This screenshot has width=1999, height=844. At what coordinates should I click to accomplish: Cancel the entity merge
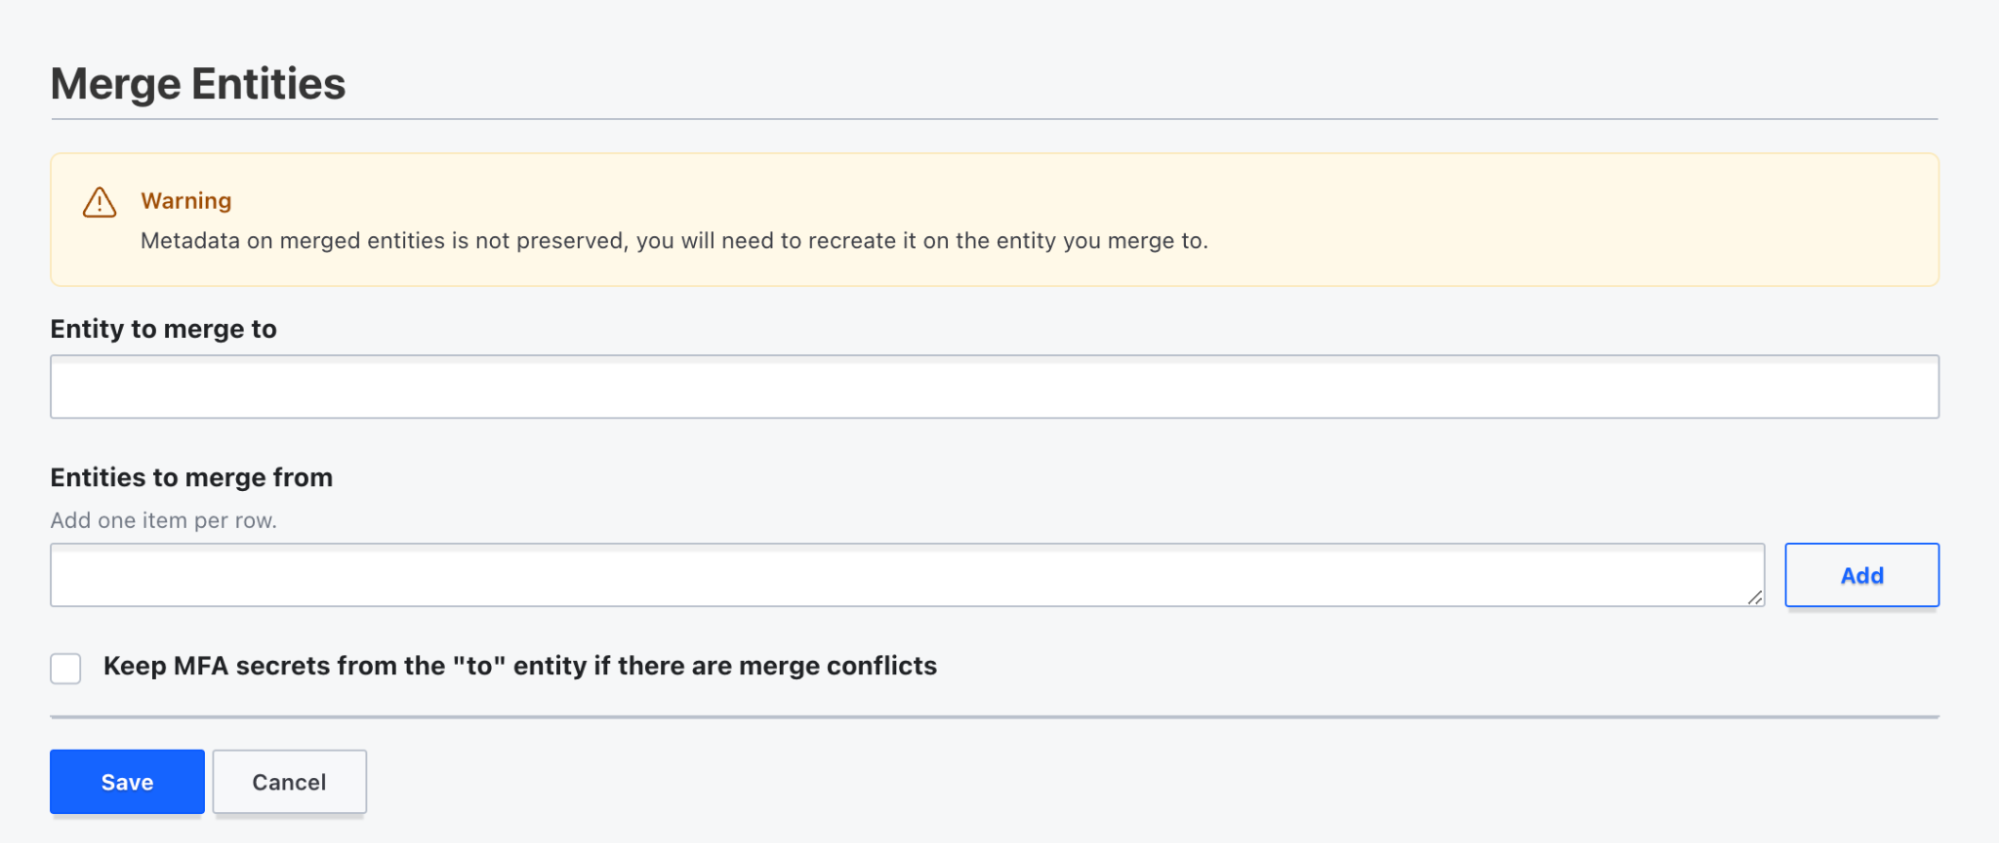[289, 782]
